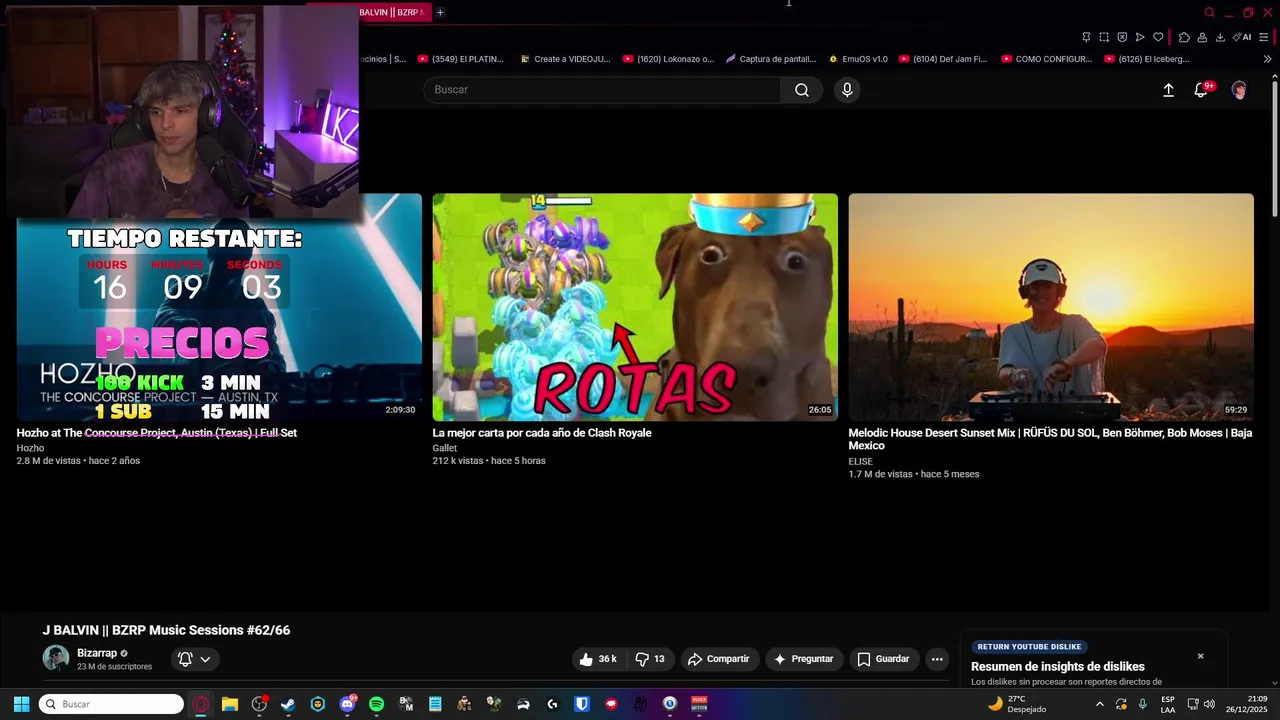The height and width of the screenshot is (720, 1280).
Task: Open the browser AI assistant icon
Action: 1242,37
